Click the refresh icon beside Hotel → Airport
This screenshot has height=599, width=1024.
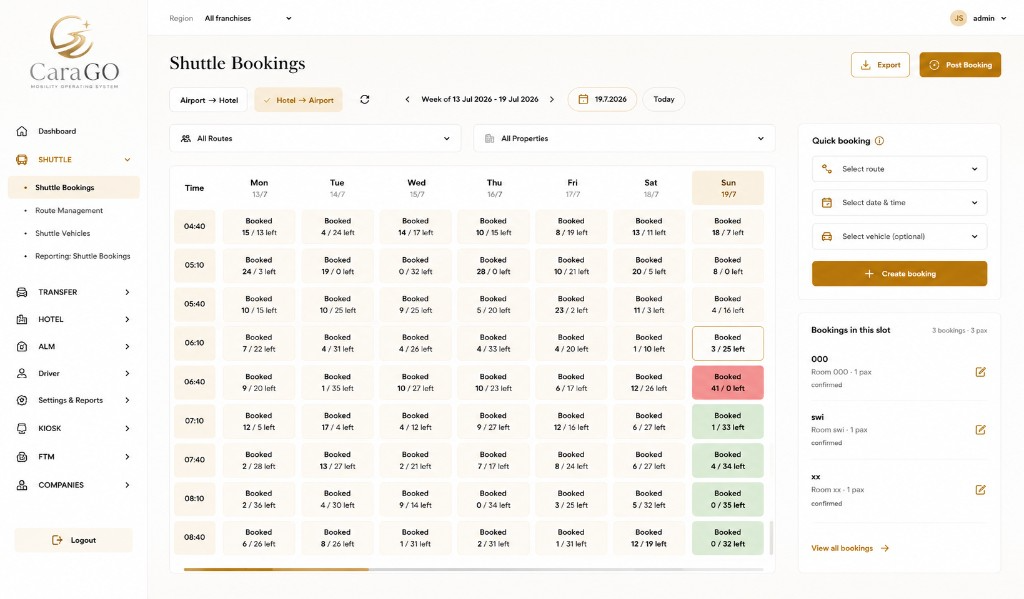click(364, 99)
